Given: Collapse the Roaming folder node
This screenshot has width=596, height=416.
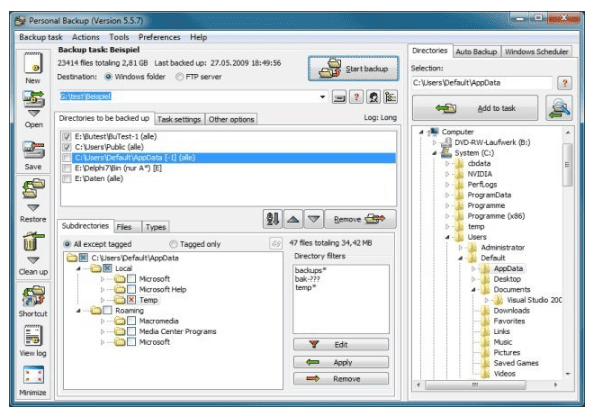Looking at the screenshot, I should pos(79,311).
